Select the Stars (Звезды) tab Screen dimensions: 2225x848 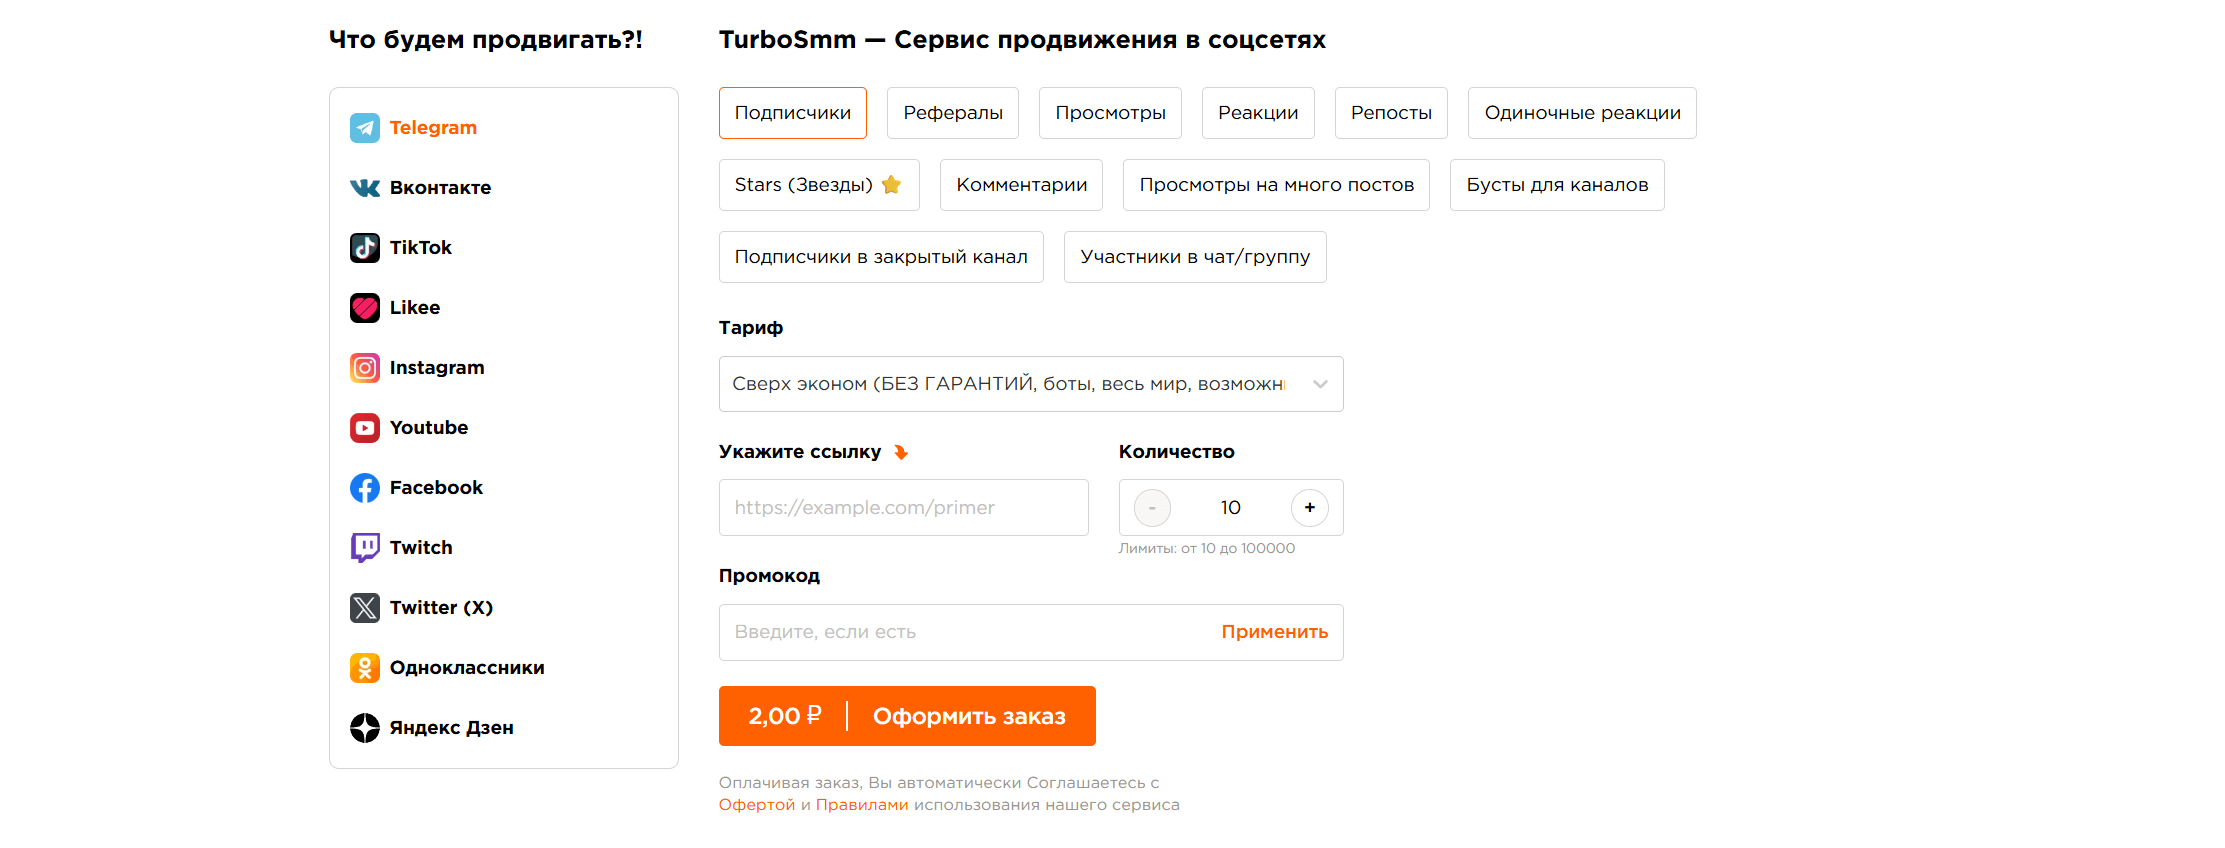[818, 185]
